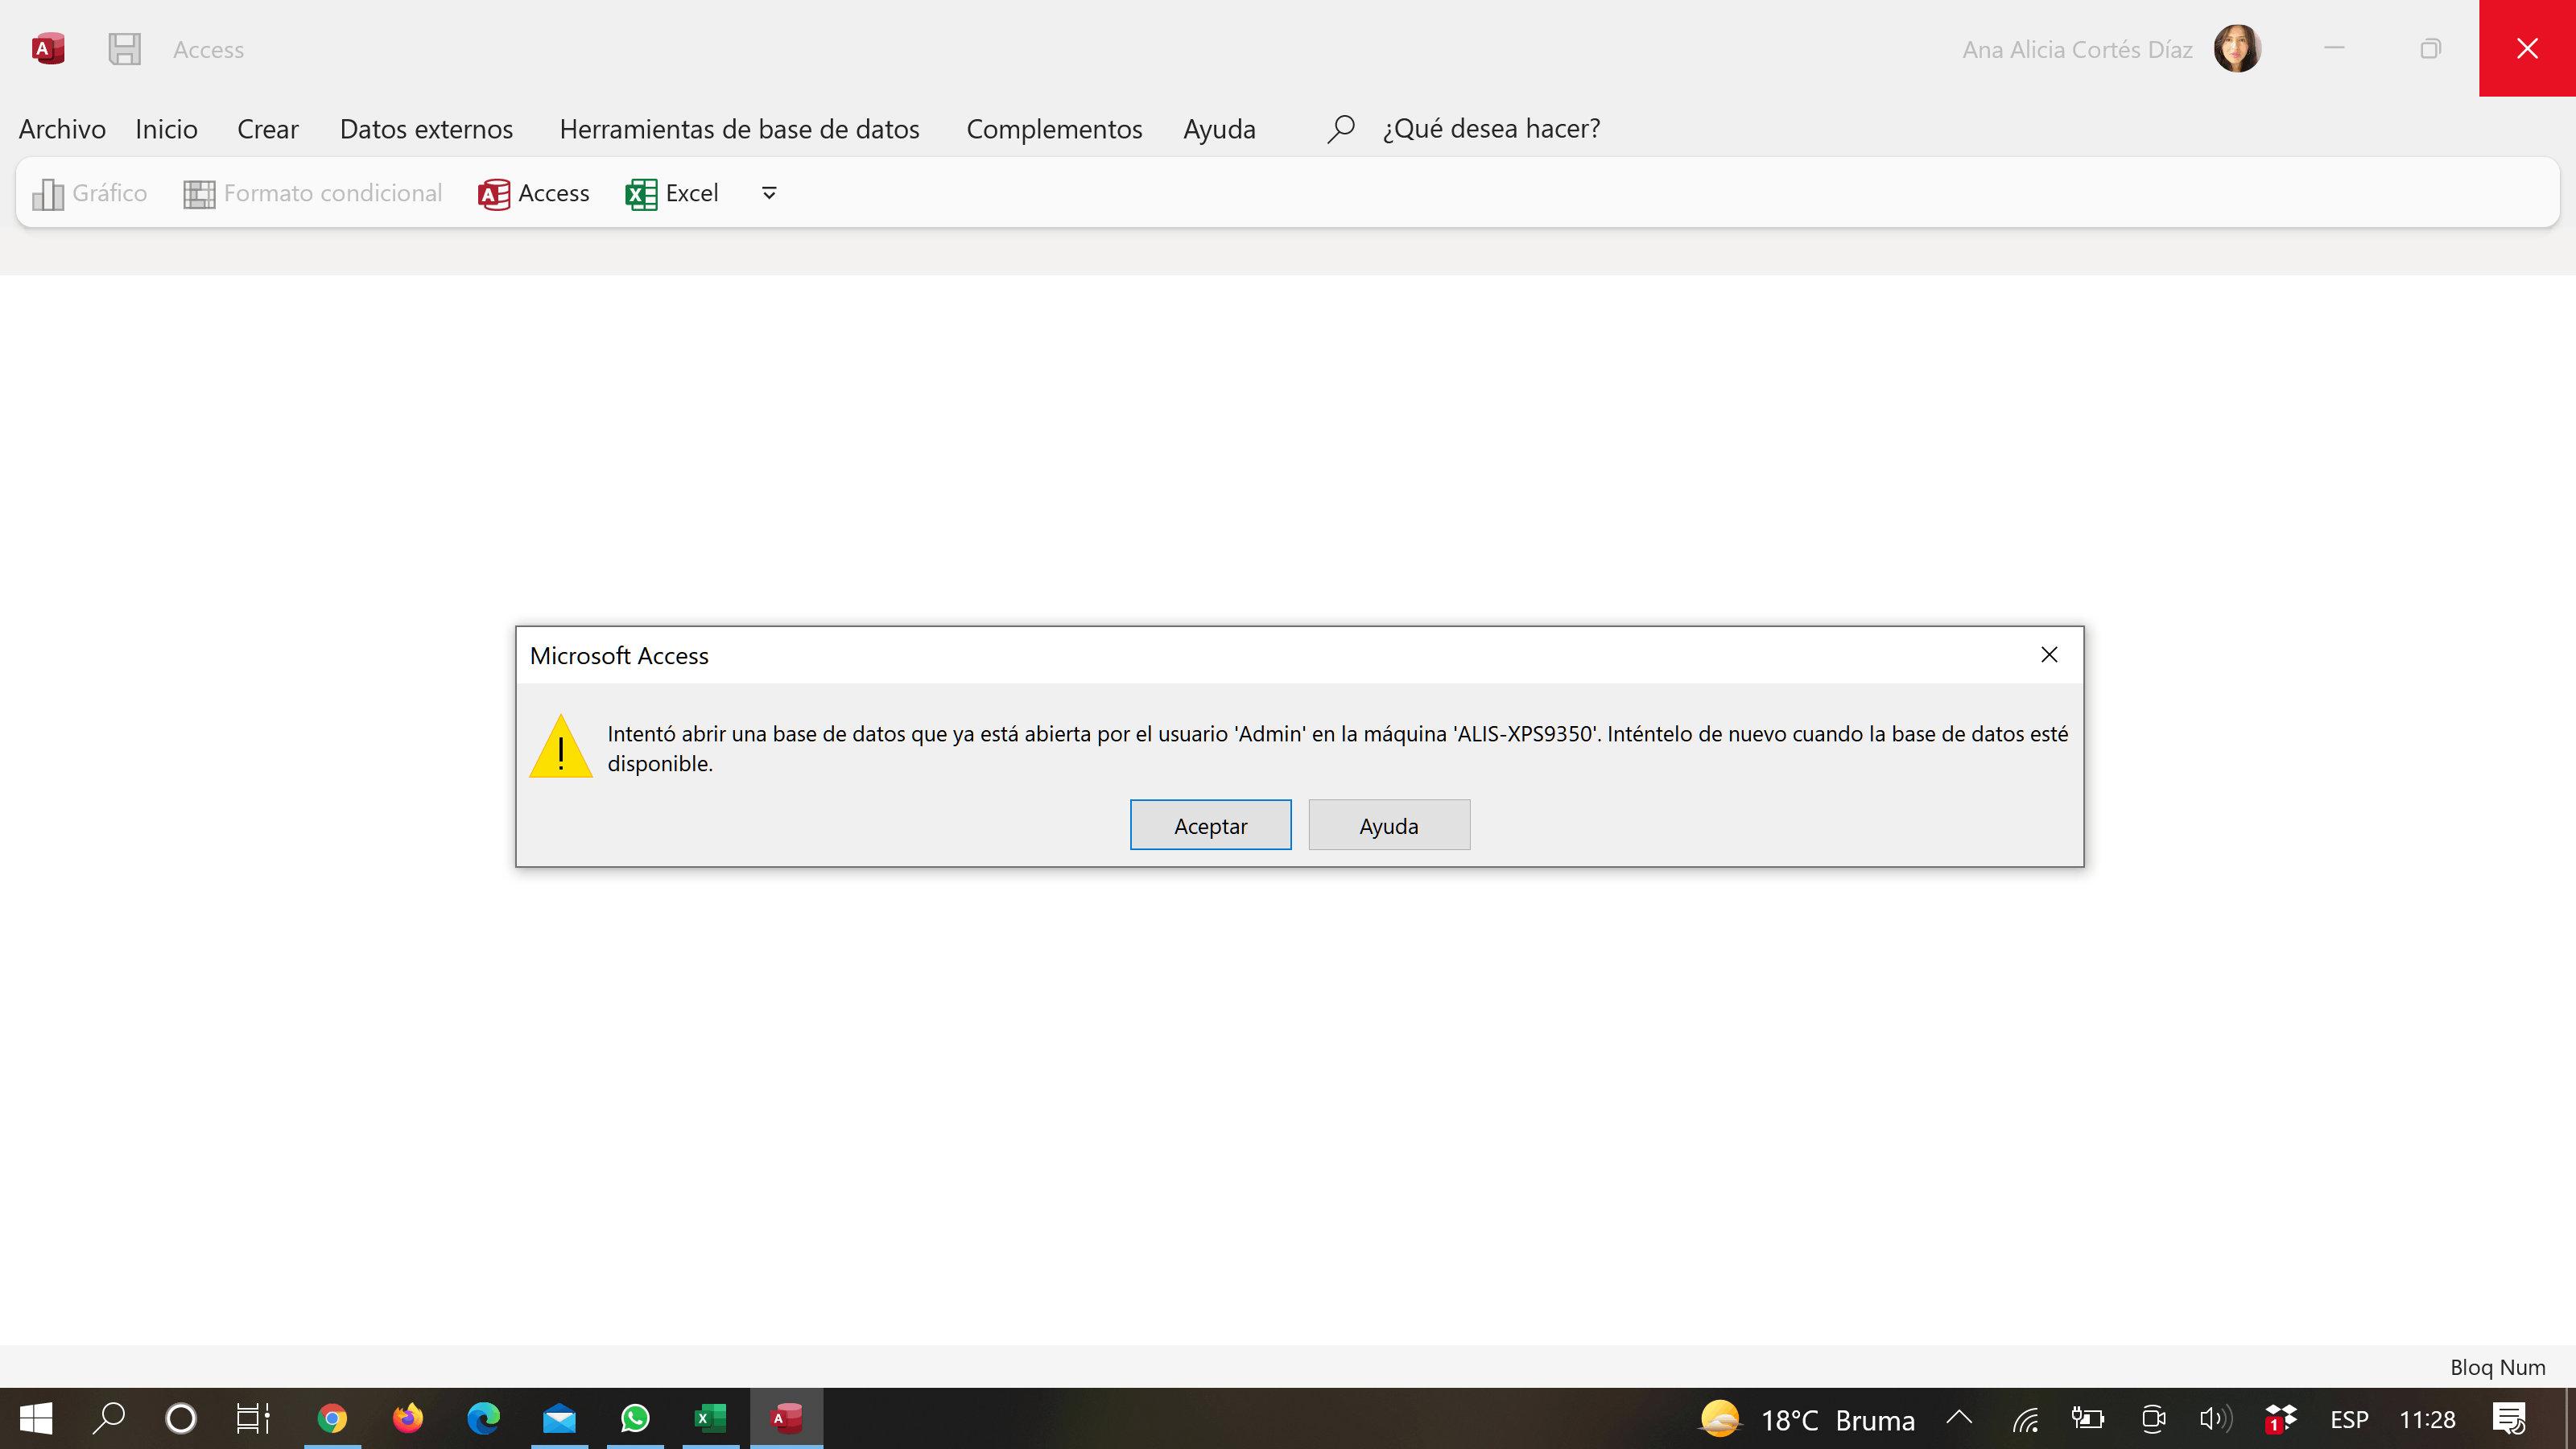This screenshot has height=1449, width=2576.
Task: Show hidden system tray icons chevron
Action: coord(1959,1418)
